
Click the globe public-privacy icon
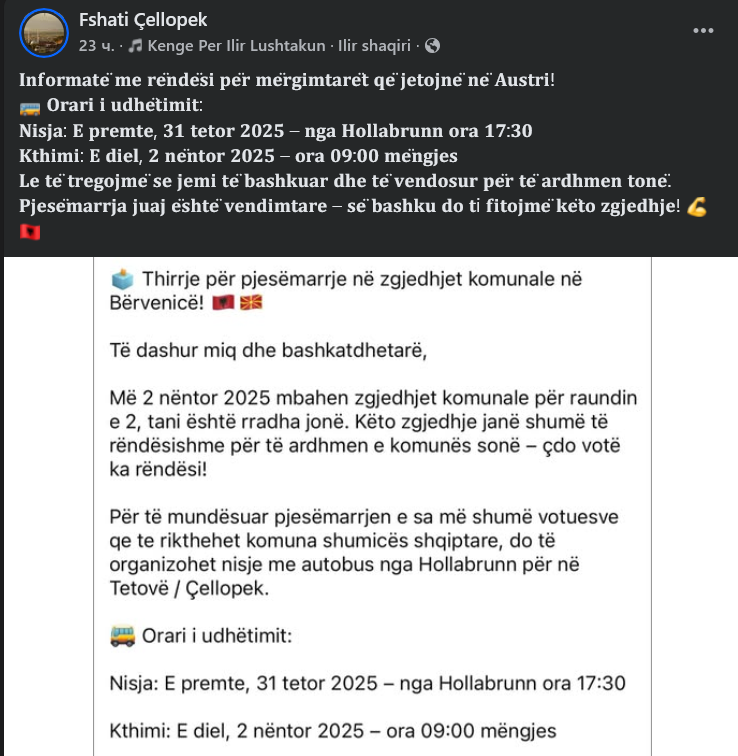[432, 45]
